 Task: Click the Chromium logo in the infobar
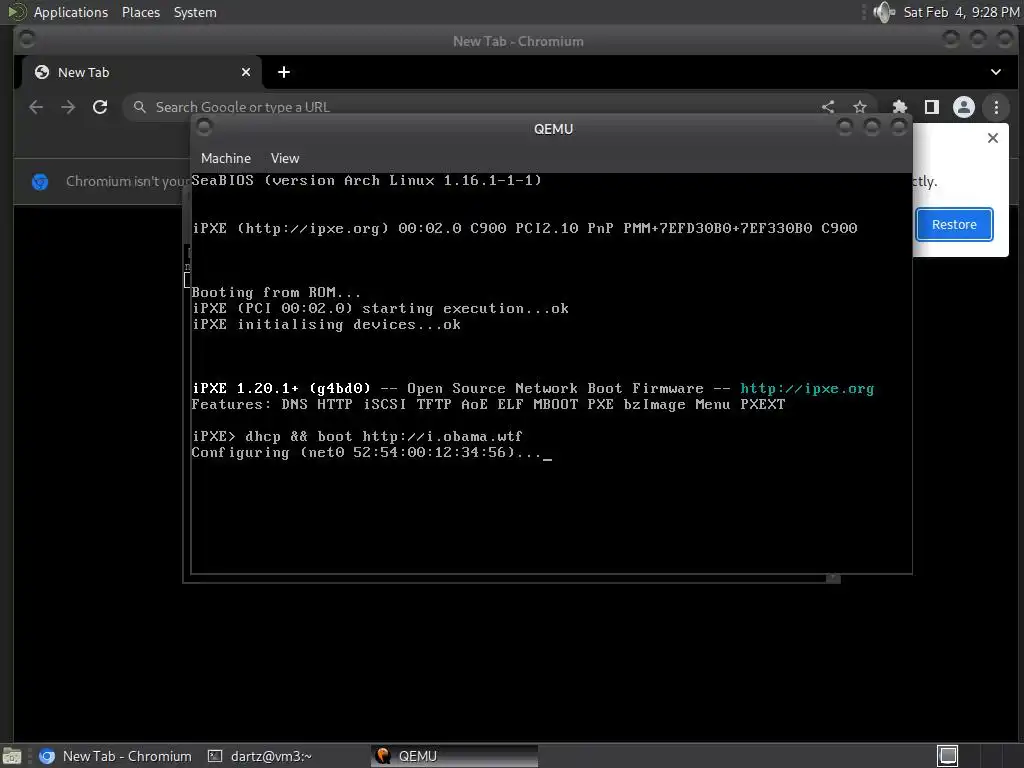point(40,182)
